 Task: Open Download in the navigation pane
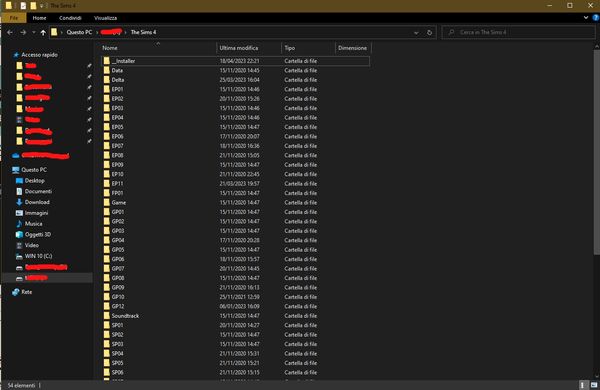point(37,202)
